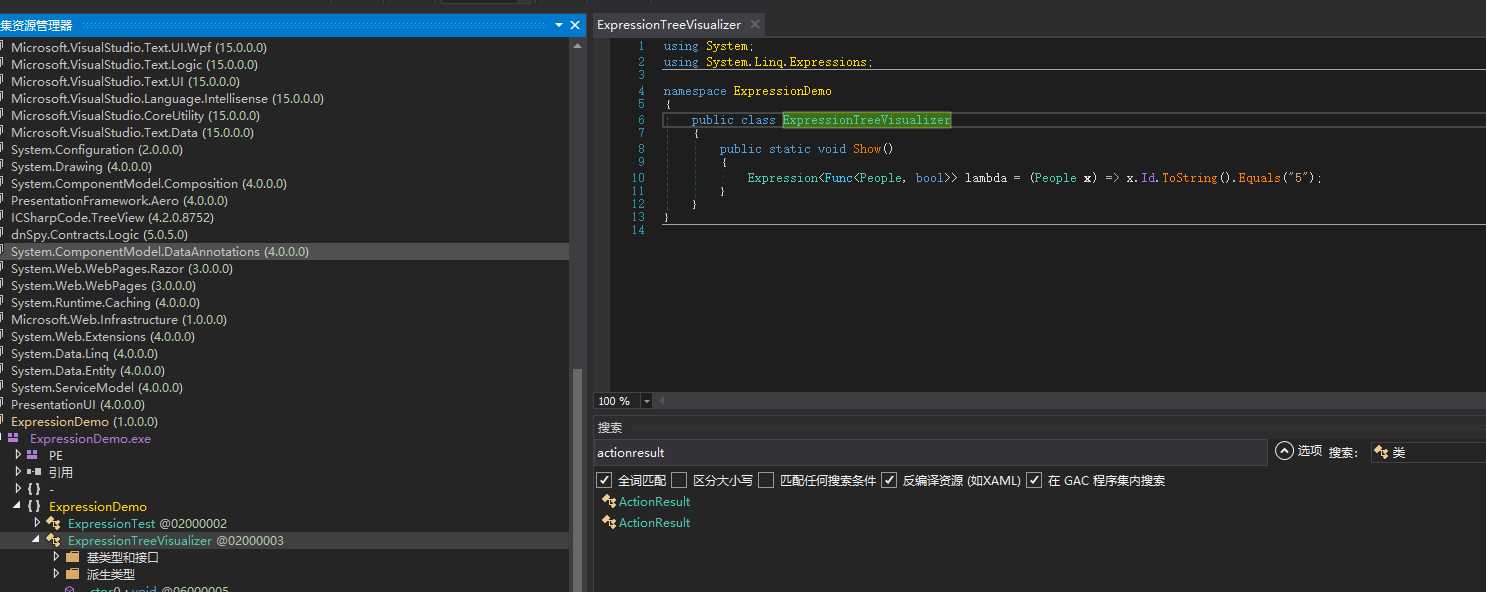Expand the 派生类型 folder
1486x592 pixels.
57,574
